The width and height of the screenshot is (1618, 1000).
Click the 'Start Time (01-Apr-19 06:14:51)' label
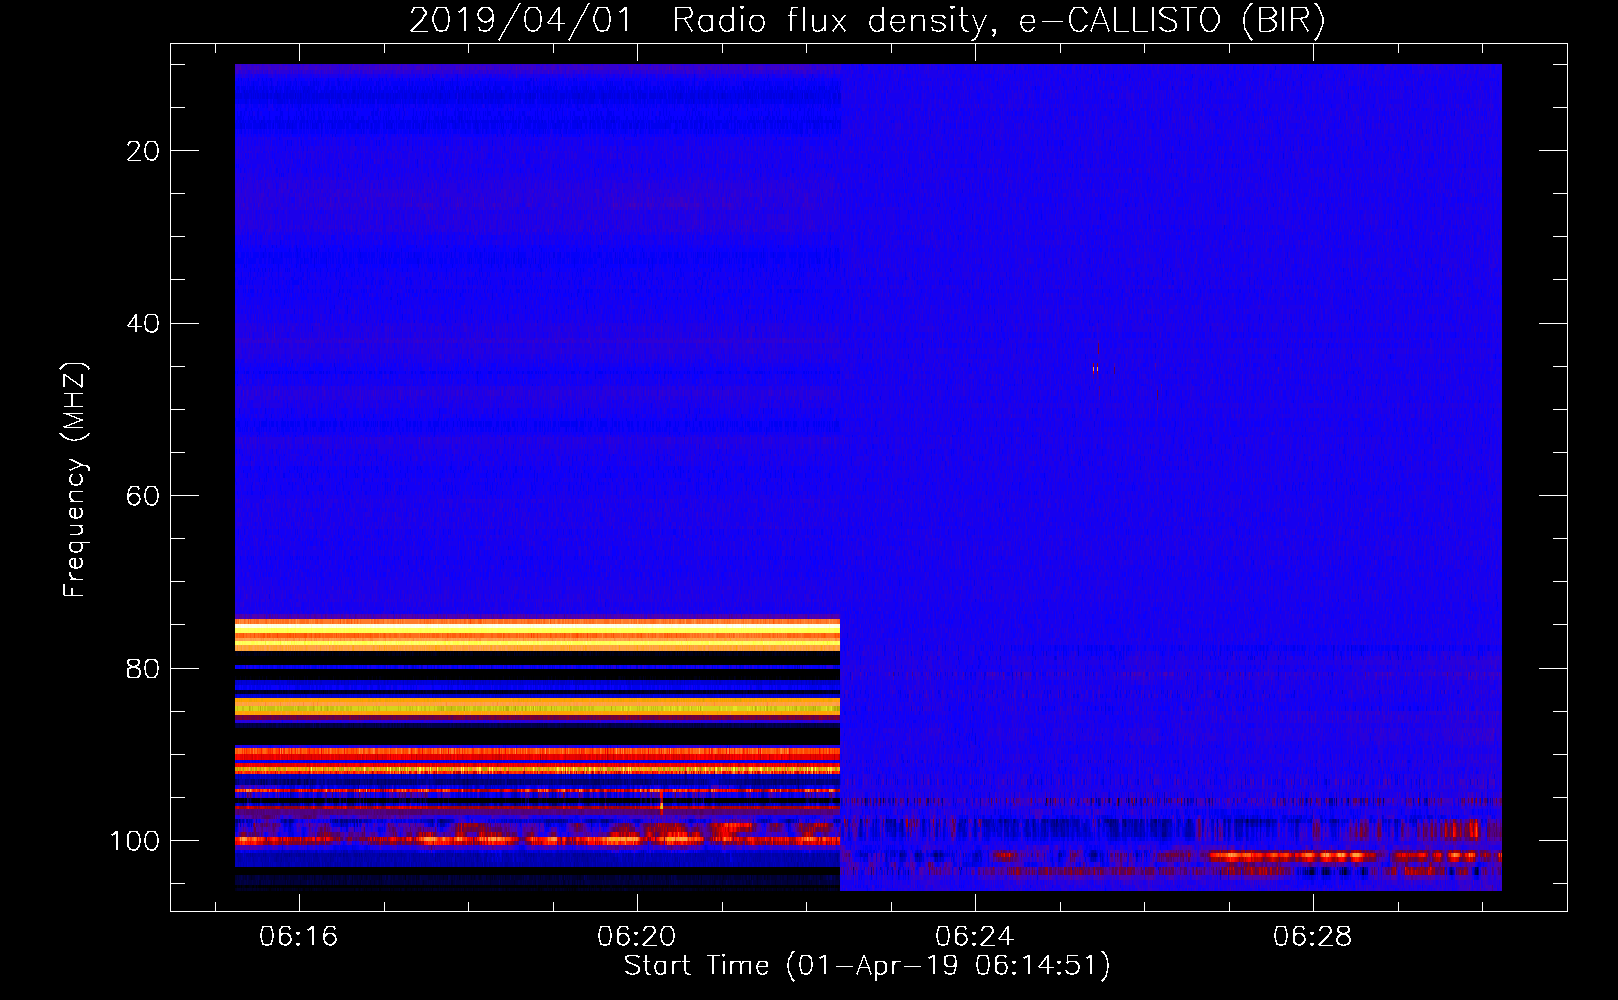click(x=867, y=966)
